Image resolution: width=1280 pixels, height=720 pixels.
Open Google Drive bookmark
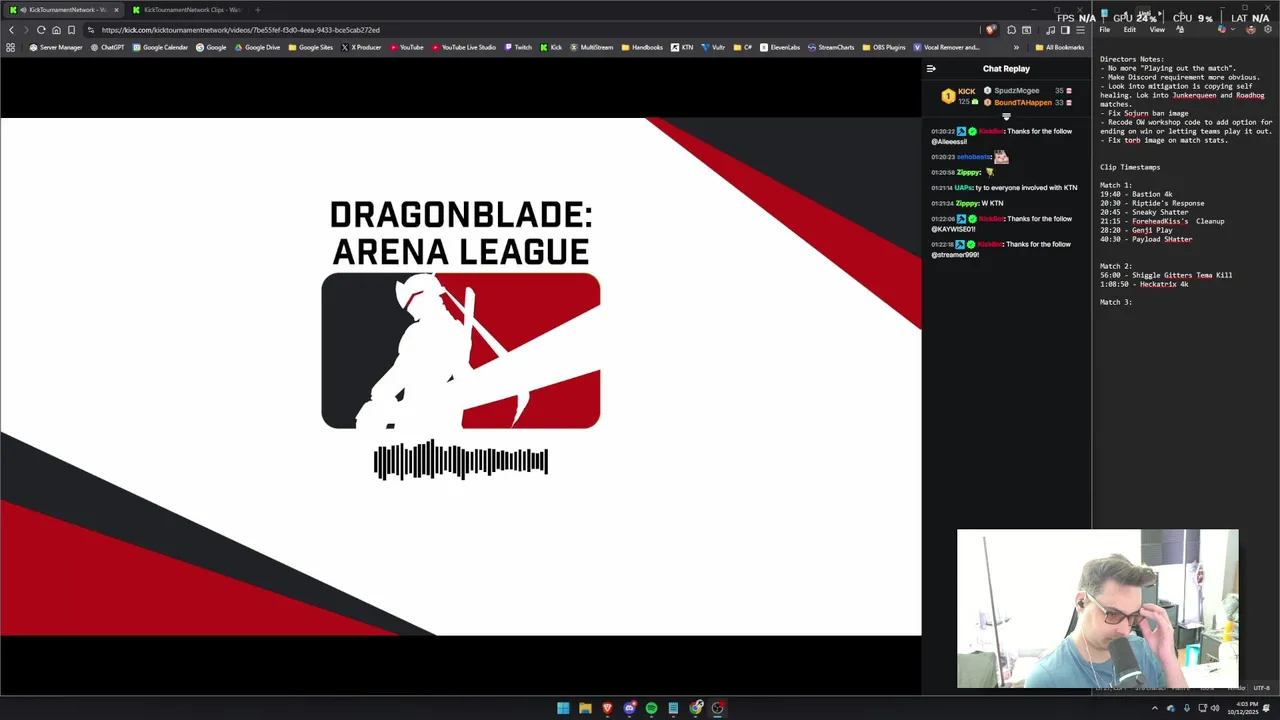[x=257, y=47]
